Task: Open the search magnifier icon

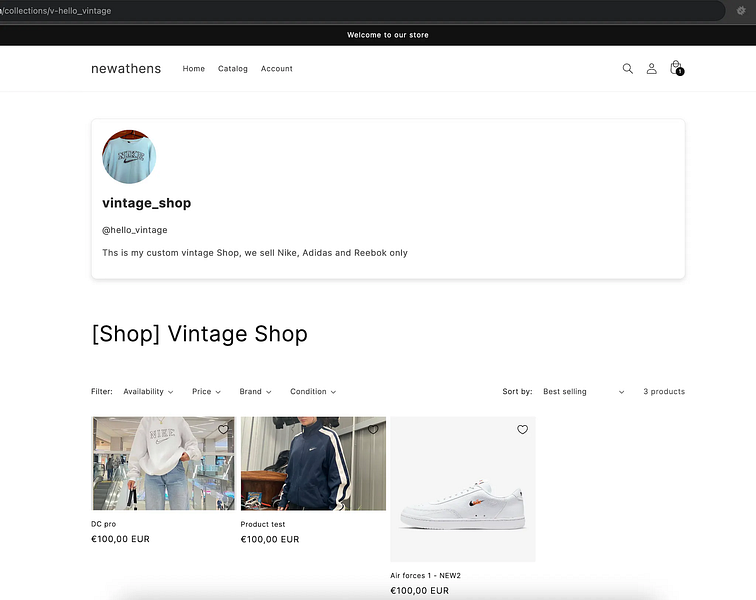Action: click(x=627, y=68)
